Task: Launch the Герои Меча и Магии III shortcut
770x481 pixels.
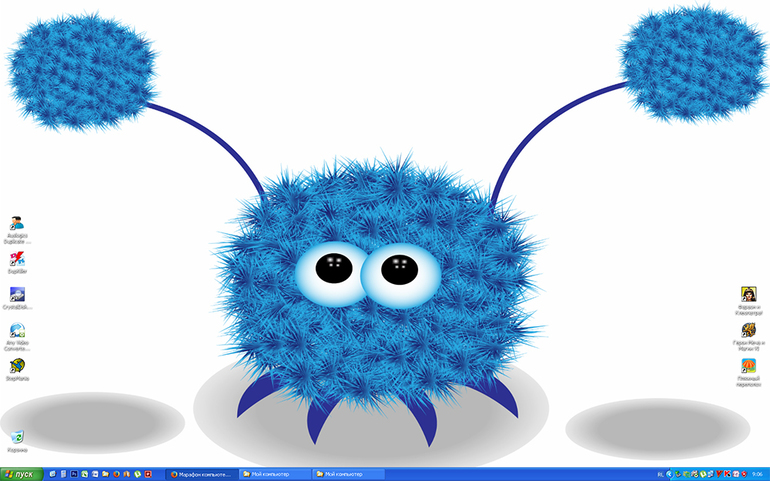Action: [748, 330]
